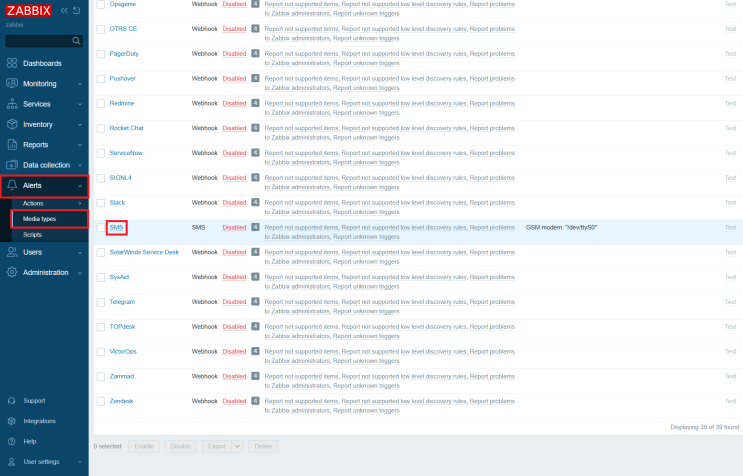Open the SolarWinds Service Desk link
743x476 pixels.
tap(144, 252)
